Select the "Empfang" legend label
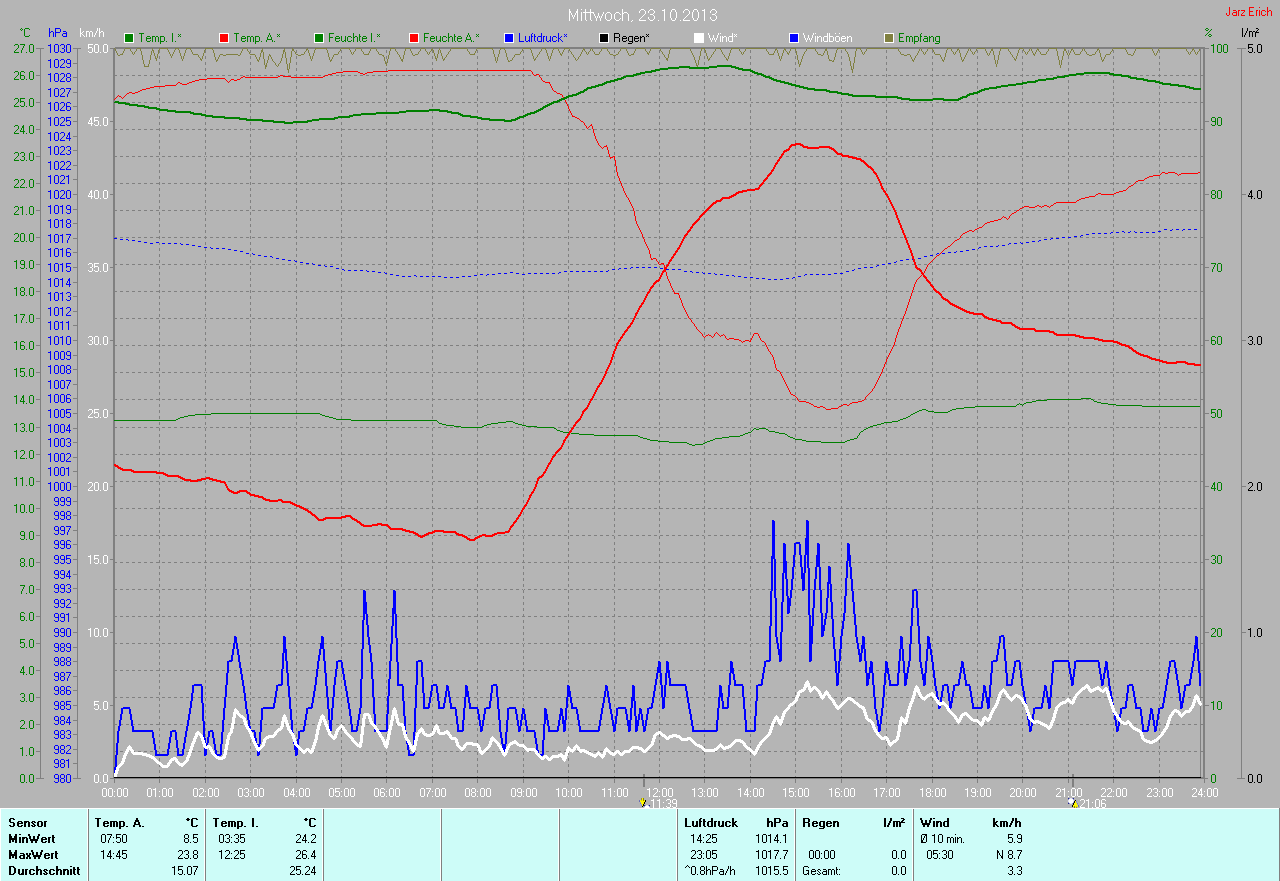Image resolution: width=1280 pixels, height=881 pixels. pos(919,38)
